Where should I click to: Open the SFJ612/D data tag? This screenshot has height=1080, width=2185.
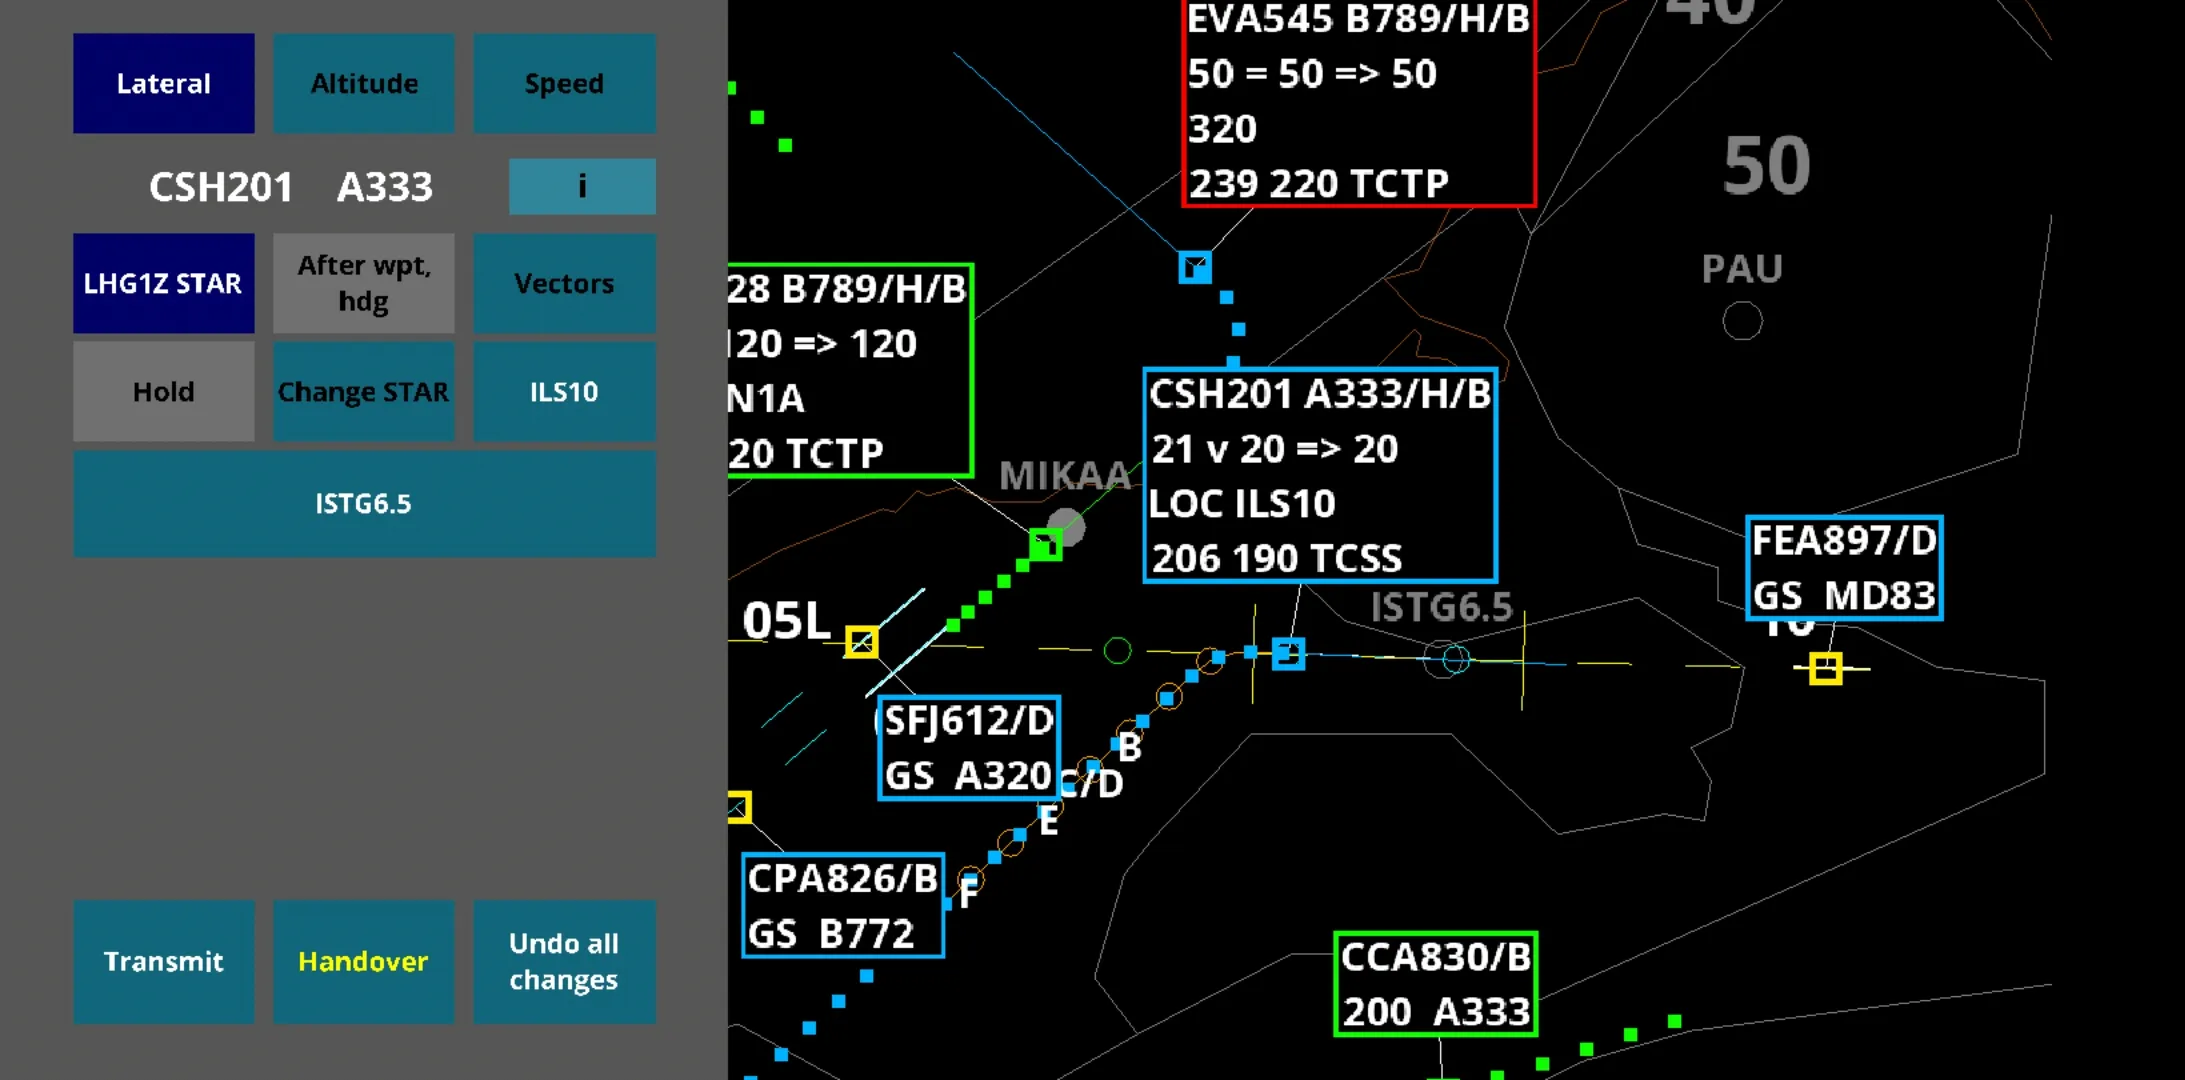click(x=969, y=748)
